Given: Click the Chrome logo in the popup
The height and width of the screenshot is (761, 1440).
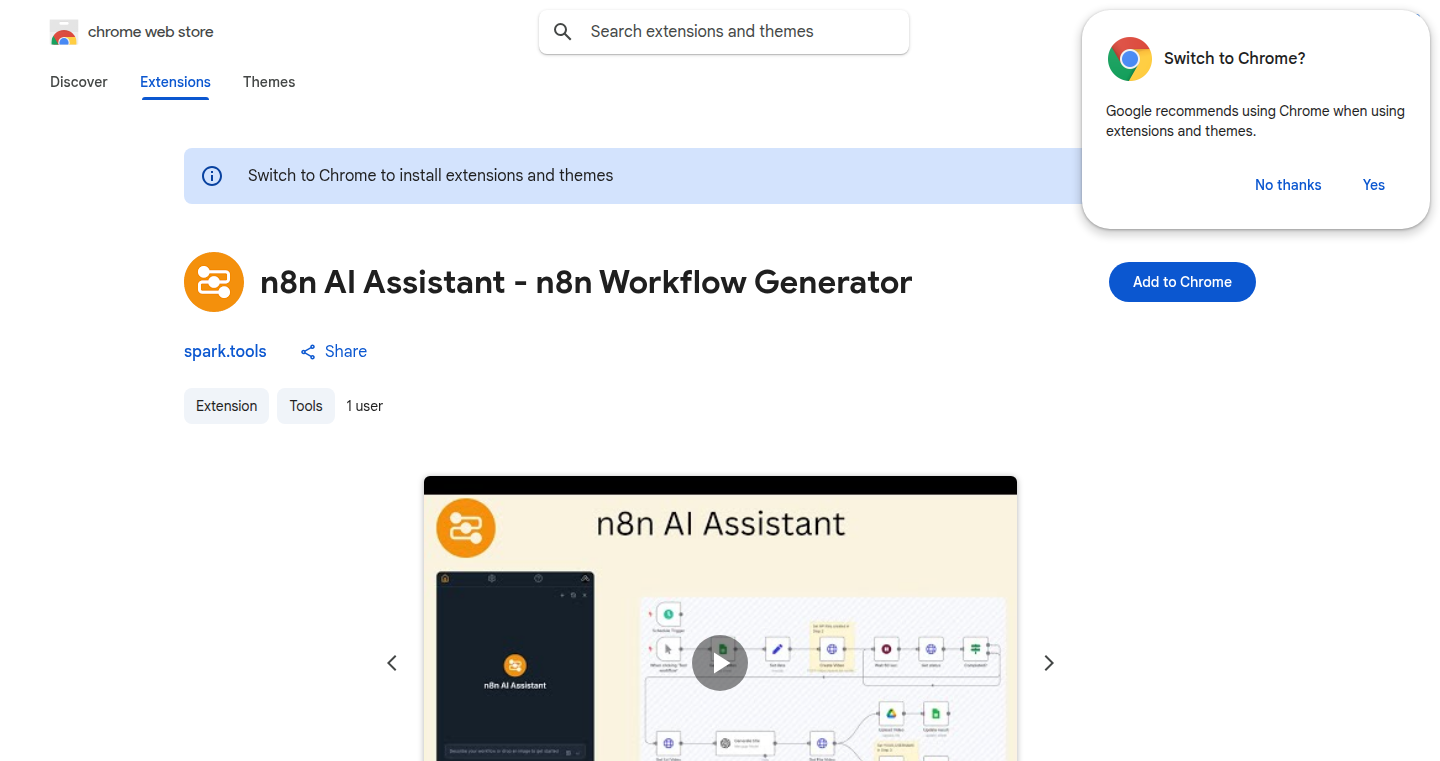Looking at the screenshot, I should 1130,59.
